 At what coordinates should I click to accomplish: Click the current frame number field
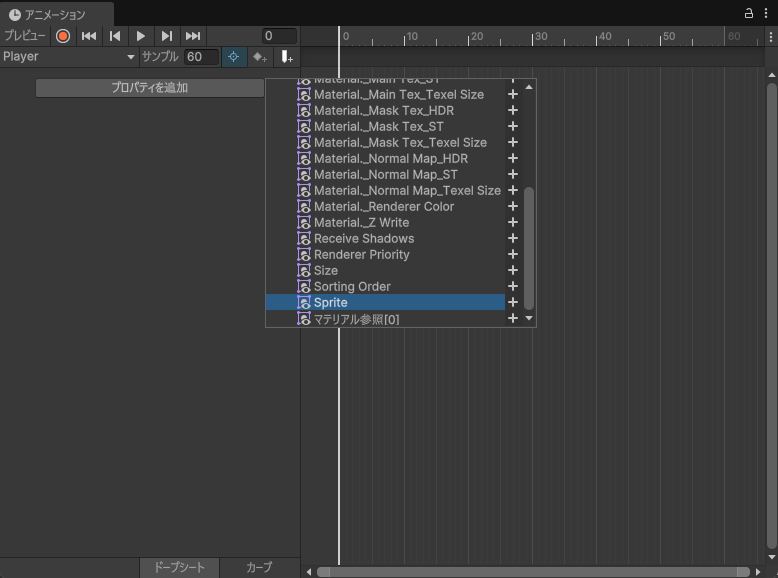point(279,36)
